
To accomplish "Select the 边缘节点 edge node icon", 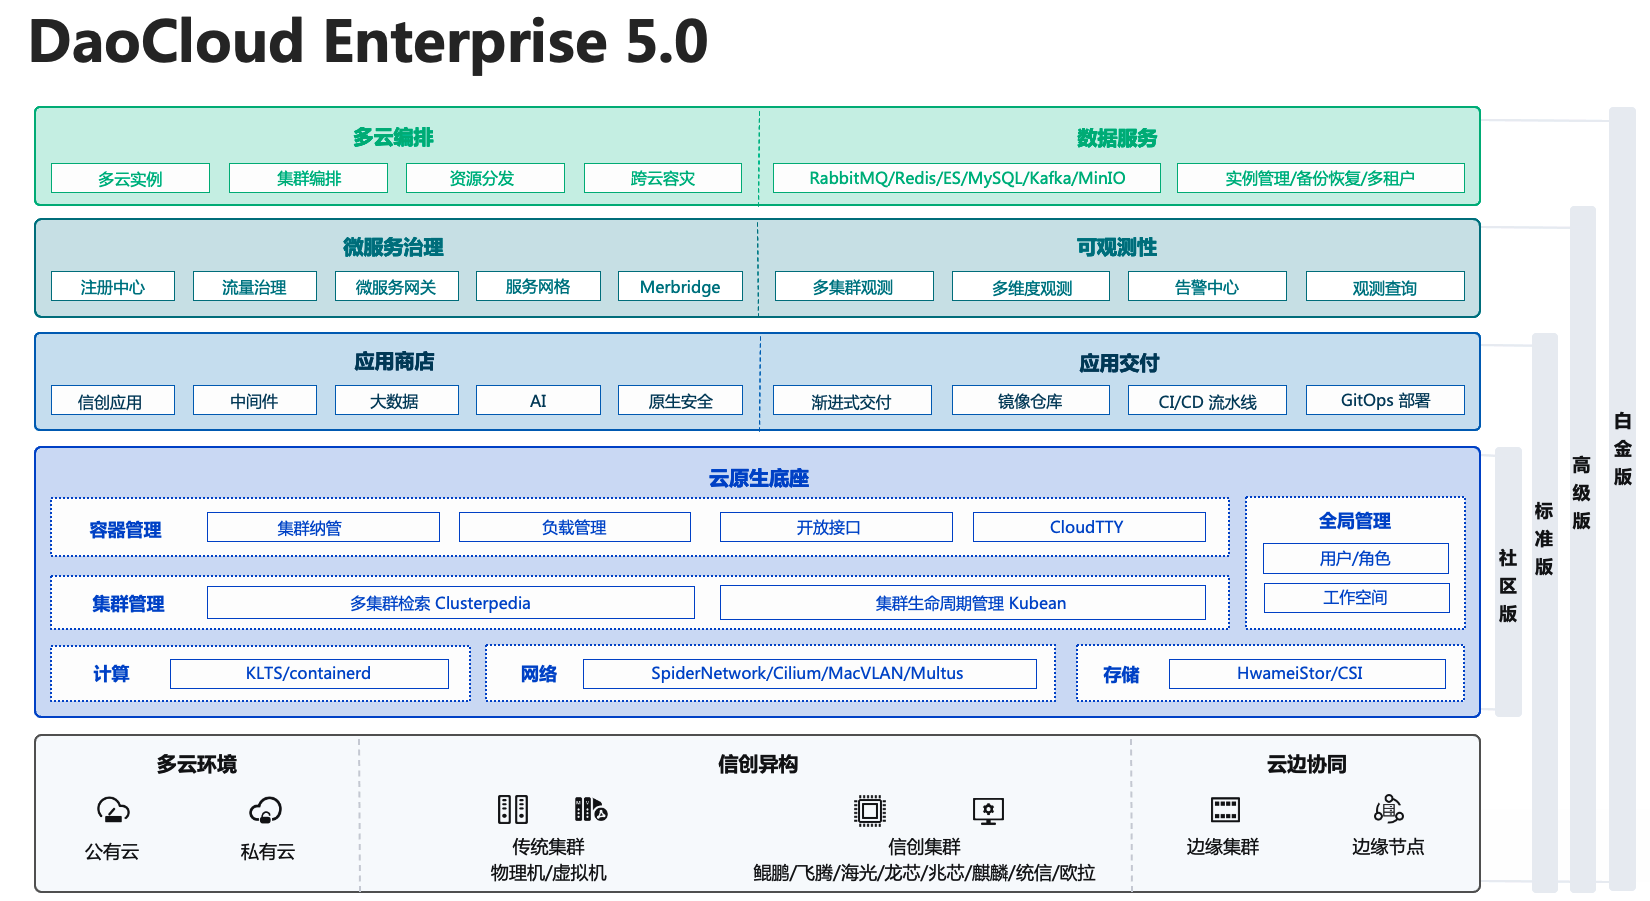I will point(1389,810).
